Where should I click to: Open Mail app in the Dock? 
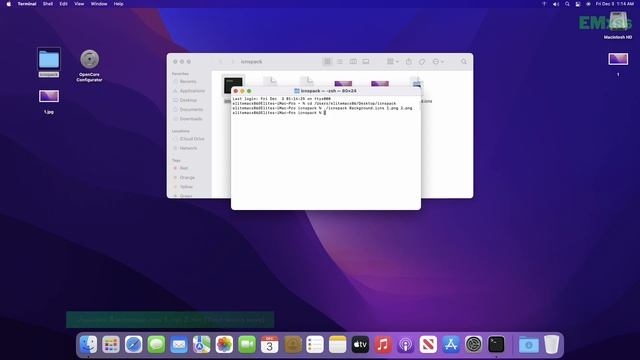coord(179,344)
